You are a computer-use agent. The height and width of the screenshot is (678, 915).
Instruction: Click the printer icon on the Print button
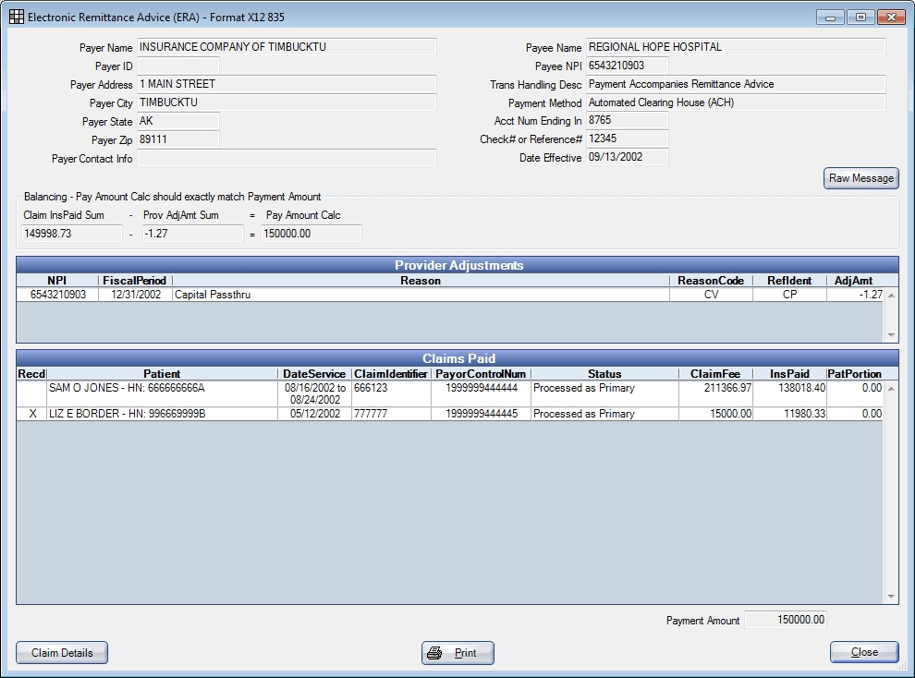[x=434, y=652]
